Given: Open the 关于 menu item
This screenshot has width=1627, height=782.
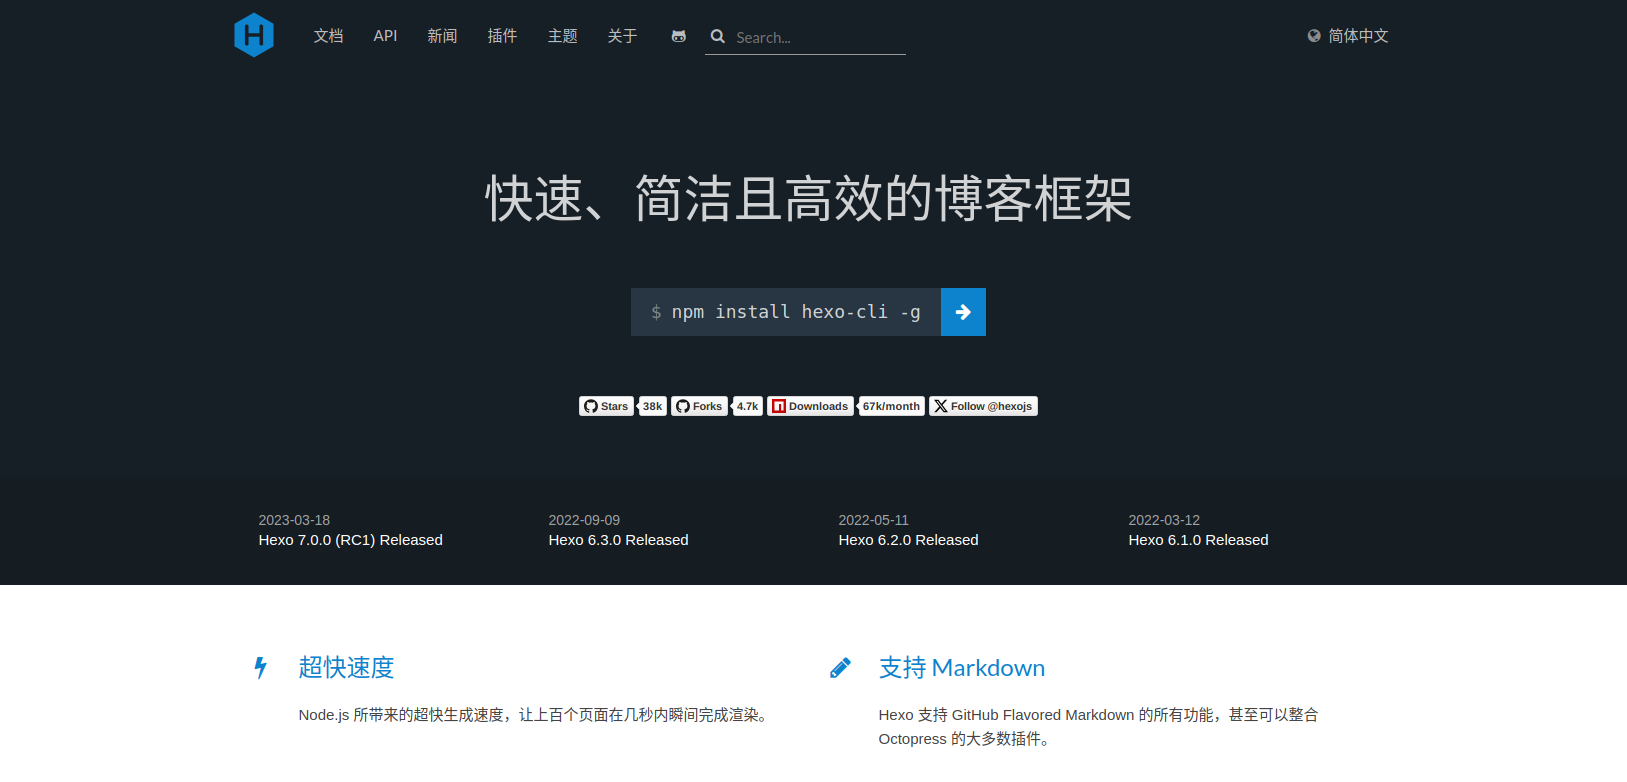Looking at the screenshot, I should click(622, 36).
